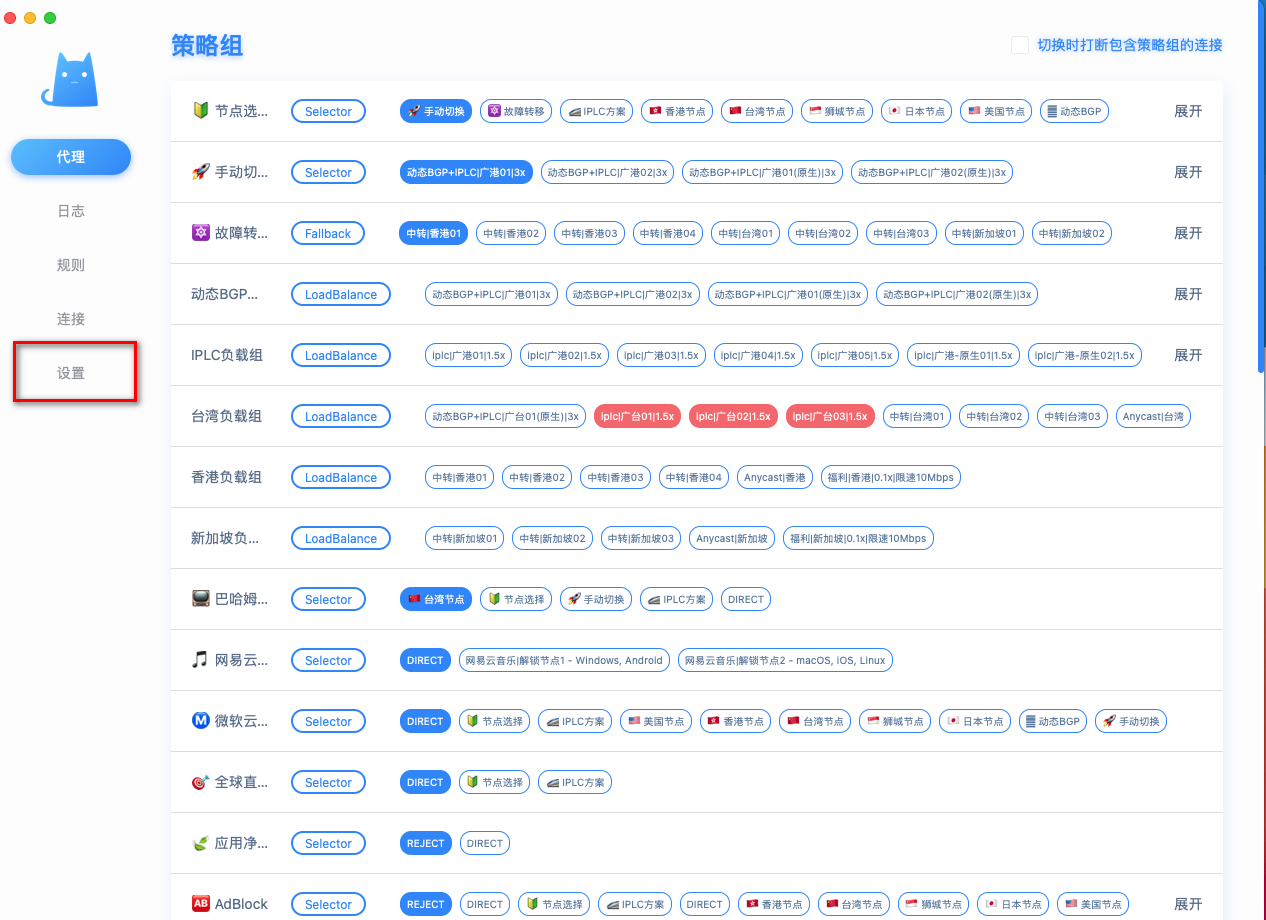Viewport: 1266px width, 920px height.
Task: Enable 切换时打断包含策略组的连接 checkbox
Action: [x=1019, y=45]
